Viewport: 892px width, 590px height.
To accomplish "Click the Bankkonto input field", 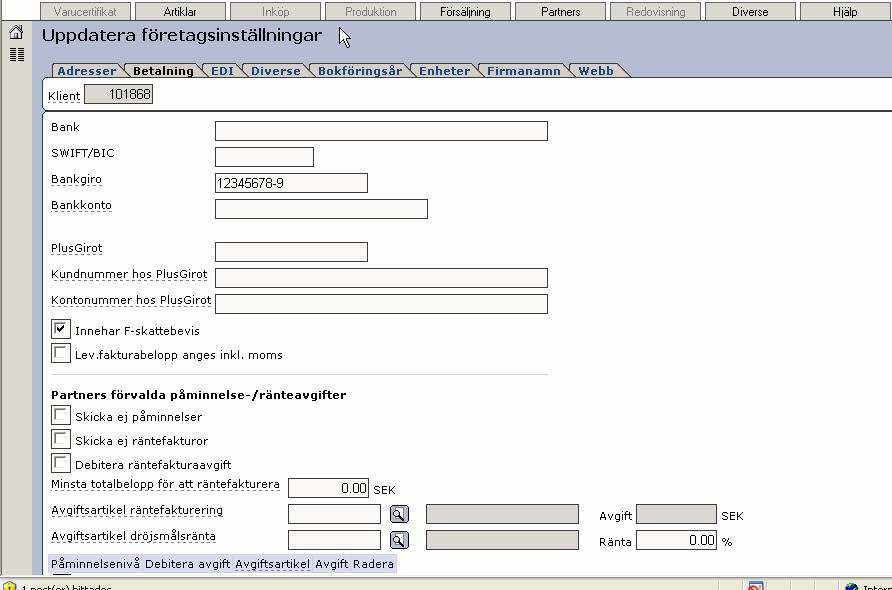I will click(321, 209).
